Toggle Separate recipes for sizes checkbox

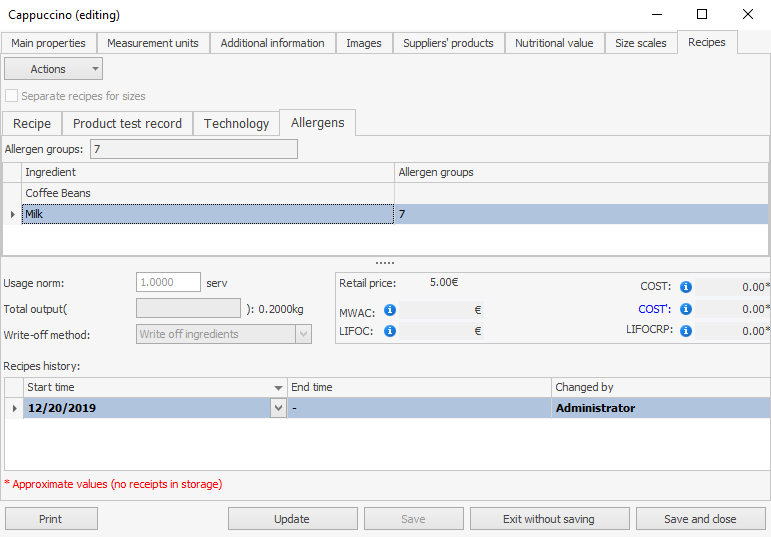point(12,97)
